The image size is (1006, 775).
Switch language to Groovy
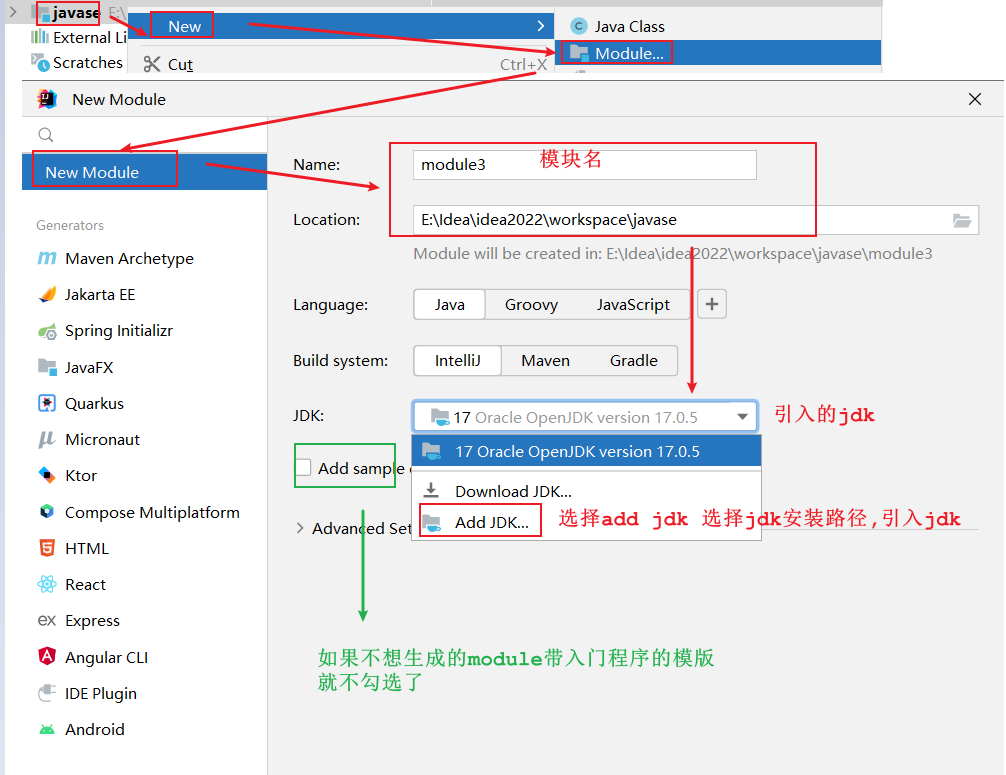click(531, 305)
